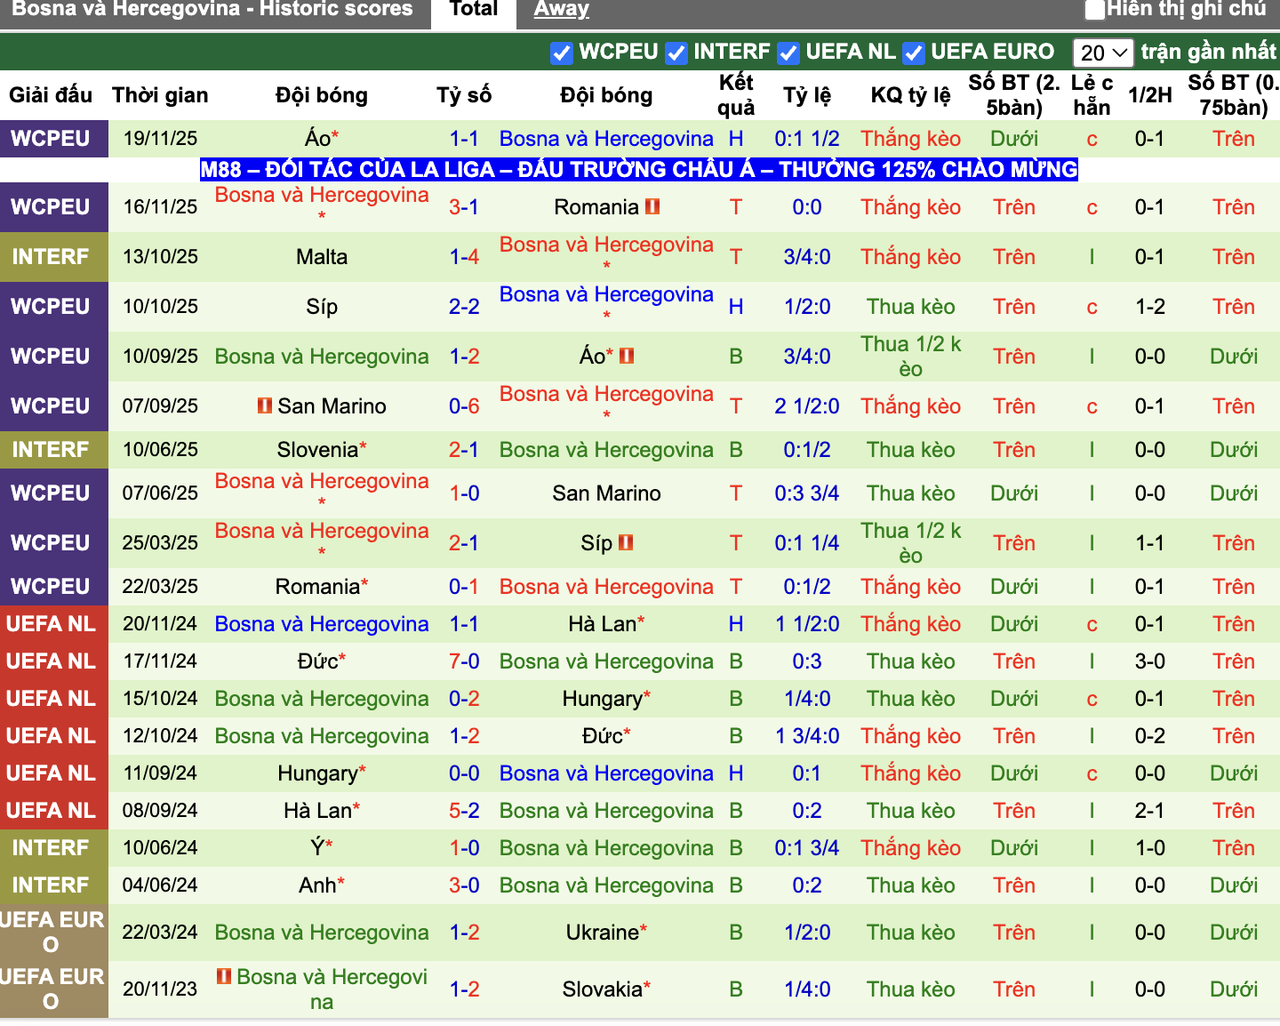
Task: Open score 2-1 of Slovenia match
Action: pos(464,450)
